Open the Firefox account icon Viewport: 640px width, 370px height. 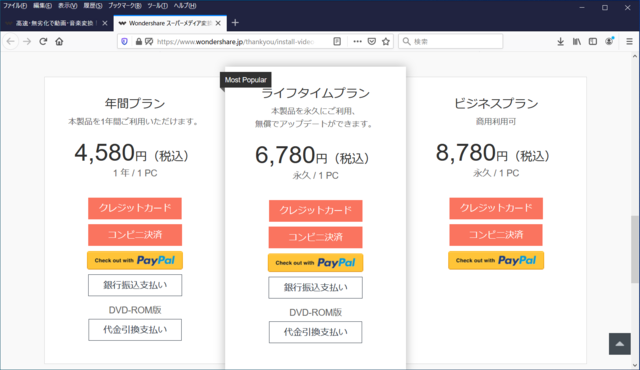[609, 41]
